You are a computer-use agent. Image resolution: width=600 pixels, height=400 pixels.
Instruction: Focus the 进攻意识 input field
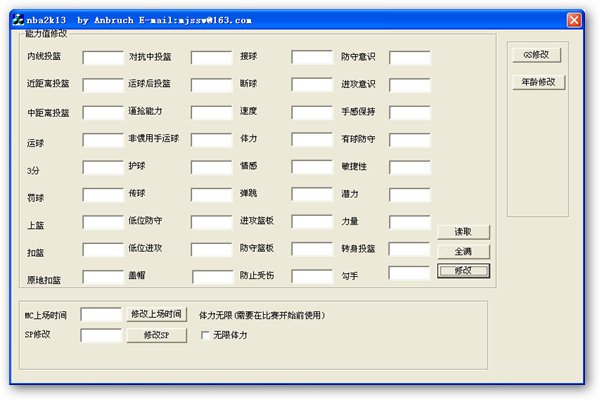point(410,85)
